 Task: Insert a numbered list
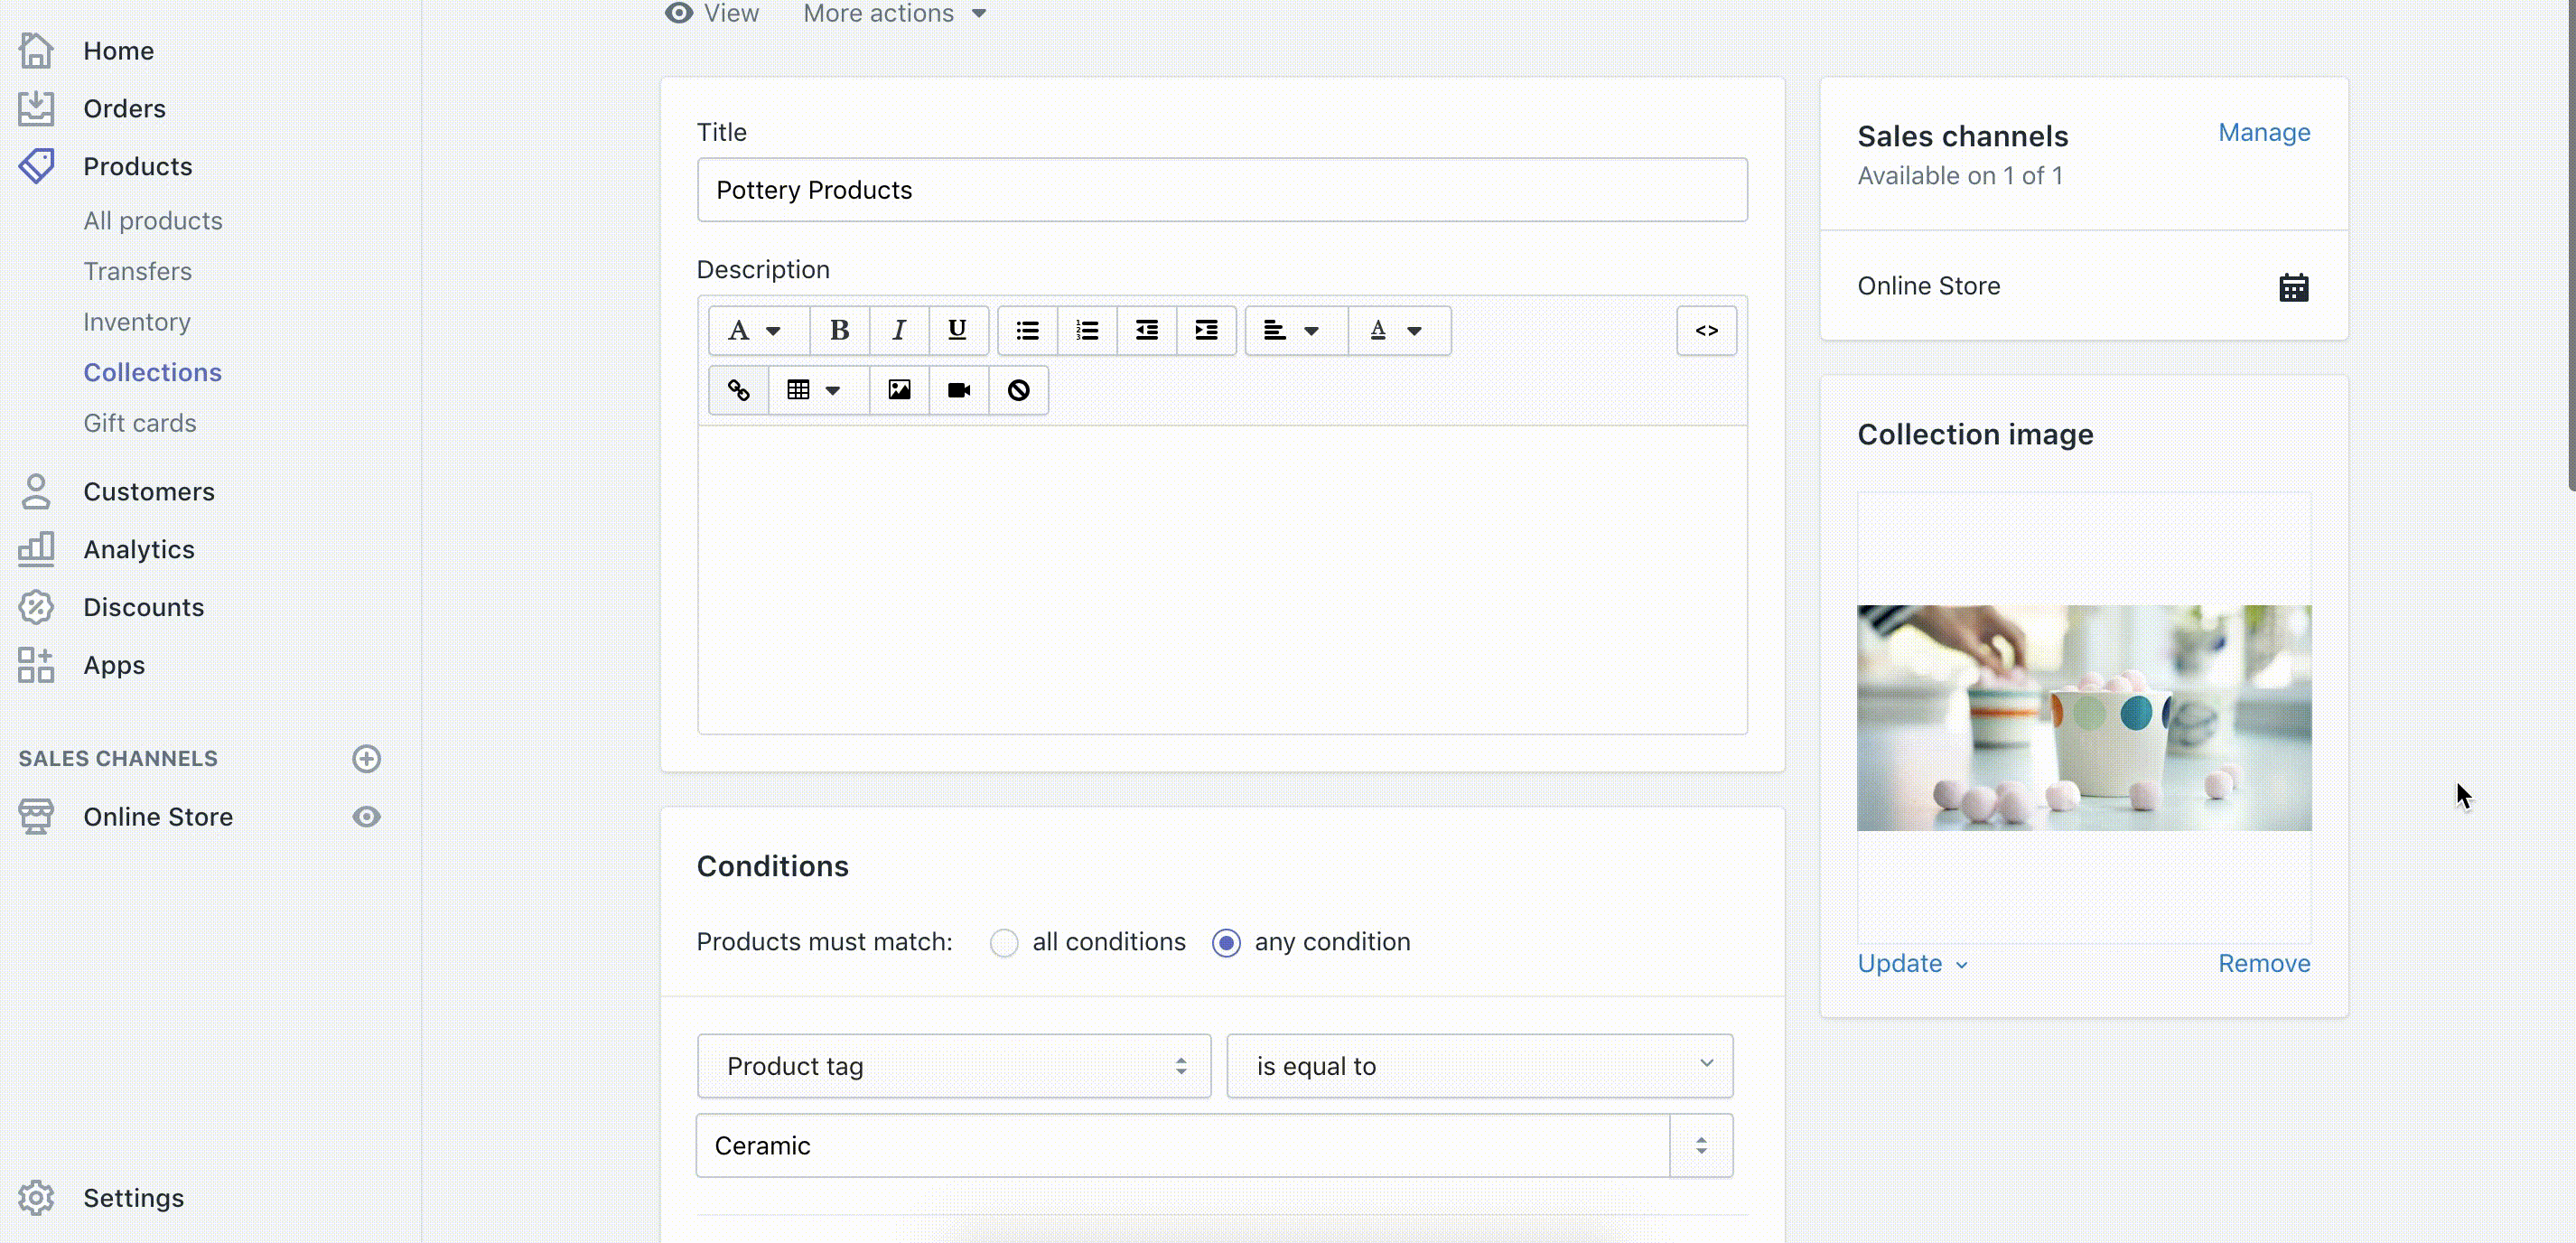click(1087, 330)
